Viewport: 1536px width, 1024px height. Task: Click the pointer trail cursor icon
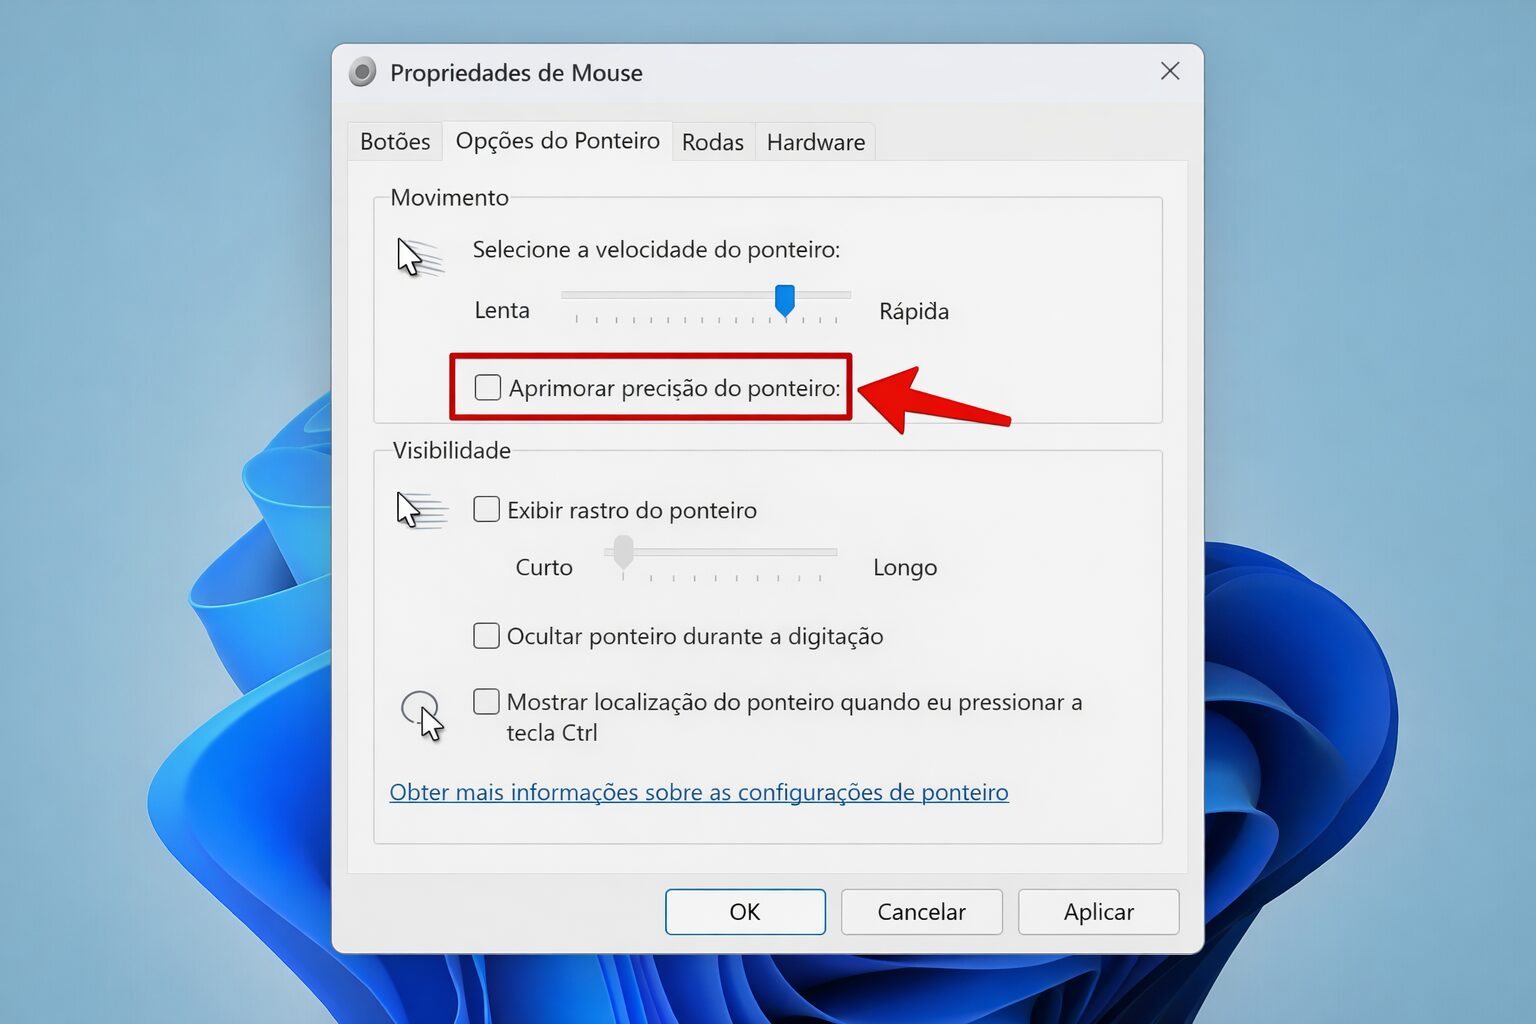pyautogui.click(x=421, y=510)
